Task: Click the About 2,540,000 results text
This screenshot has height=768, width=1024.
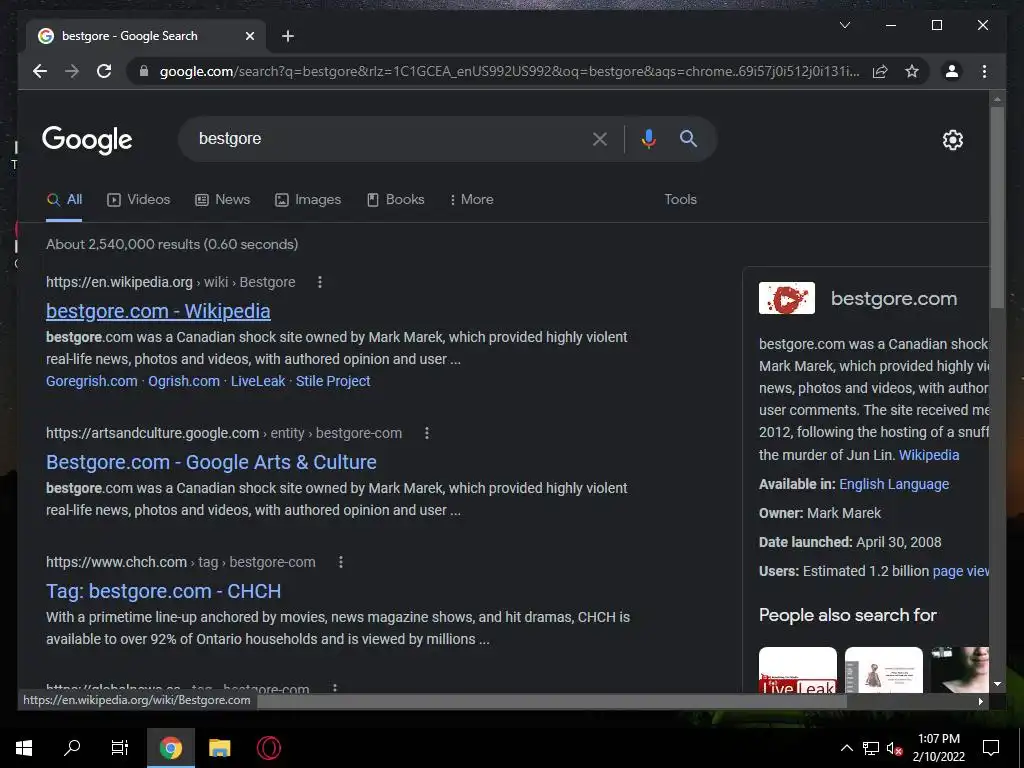Action: (x=172, y=244)
